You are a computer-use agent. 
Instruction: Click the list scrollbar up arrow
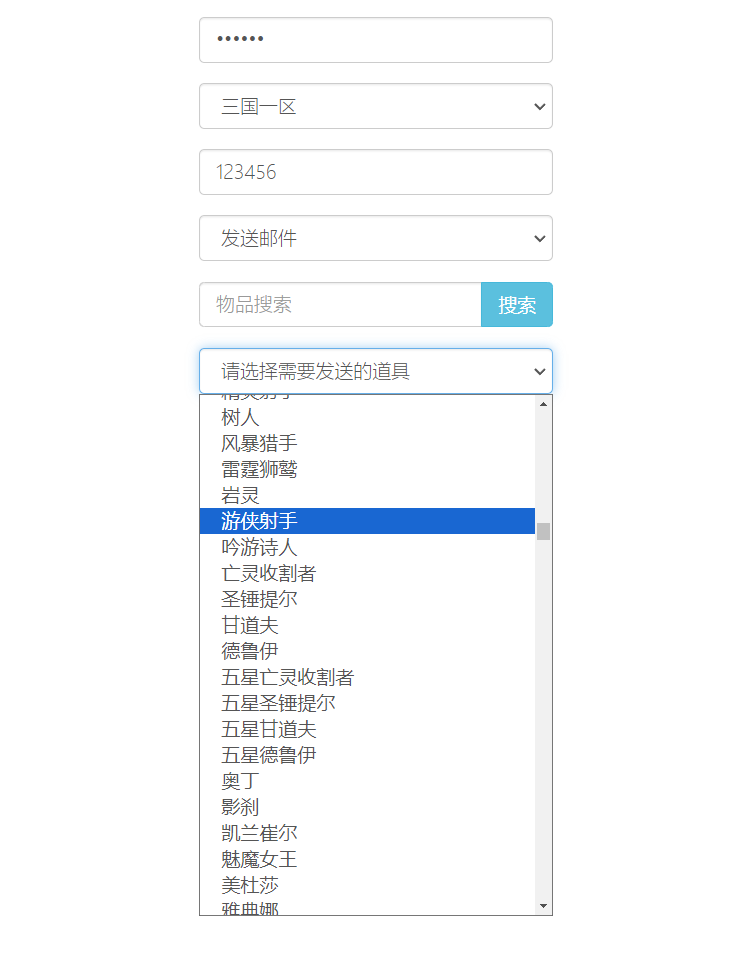(544, 404)
